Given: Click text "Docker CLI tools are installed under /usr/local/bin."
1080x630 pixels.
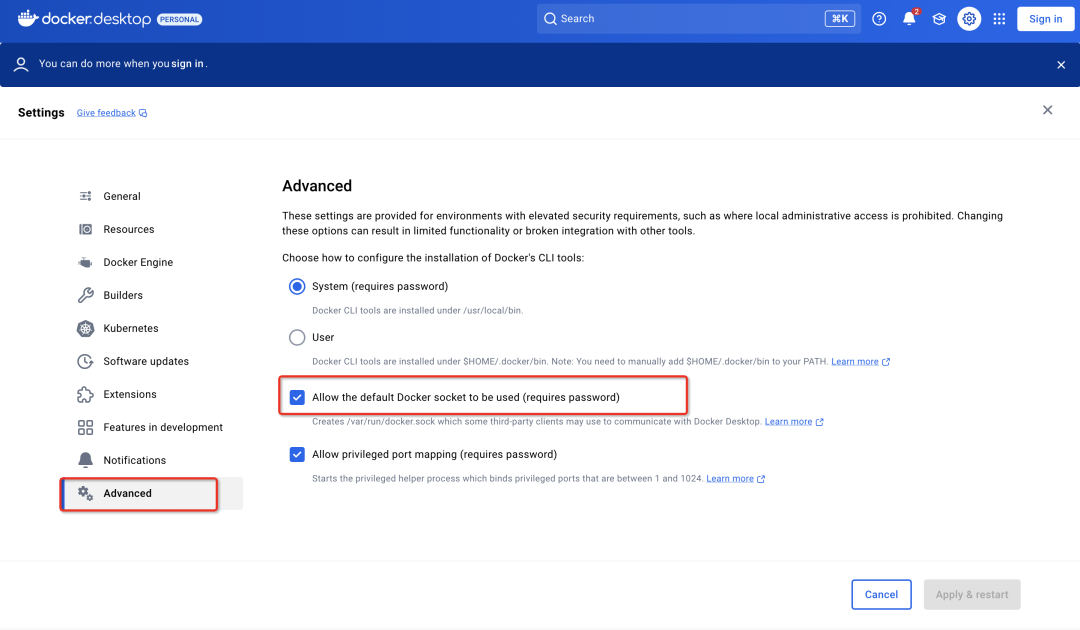Looking at the screenshot, I should [417, 311].
